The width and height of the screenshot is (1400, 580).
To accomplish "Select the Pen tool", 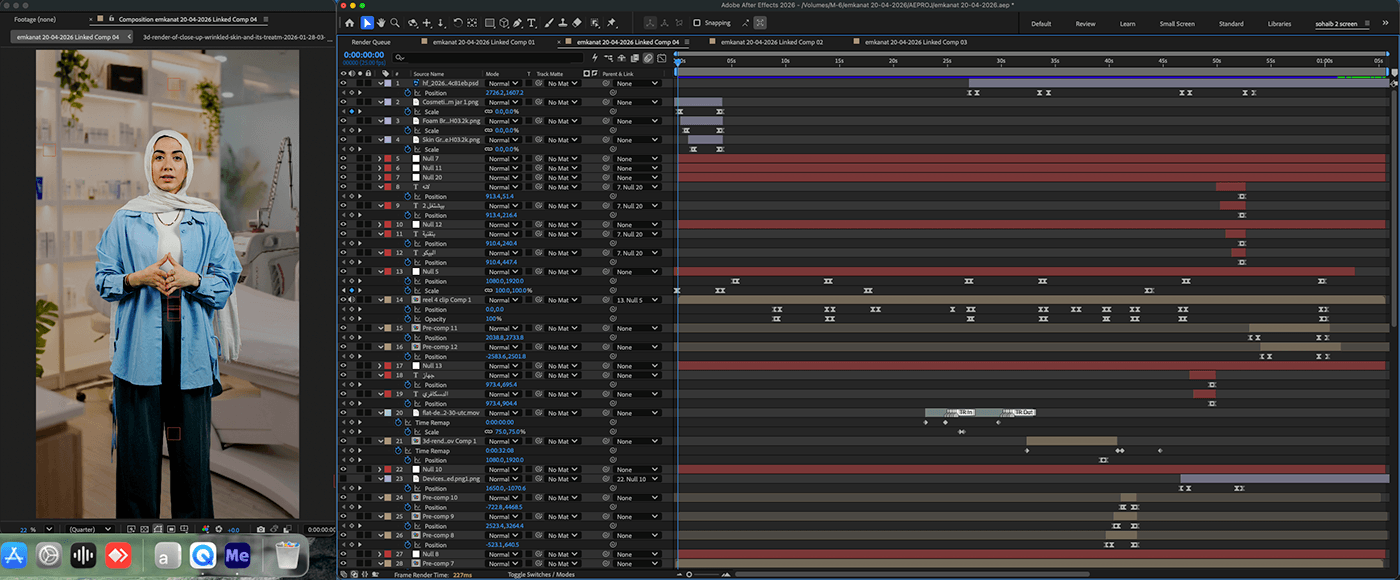I will [516, 22].
